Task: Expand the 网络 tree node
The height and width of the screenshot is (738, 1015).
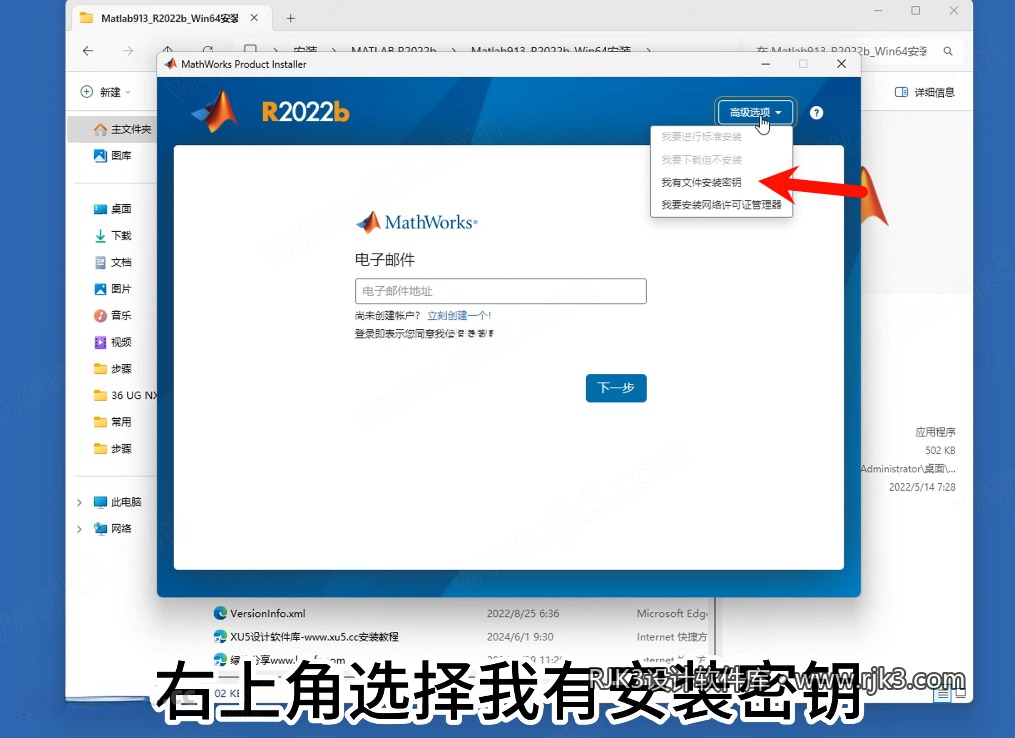Action: 79,529
